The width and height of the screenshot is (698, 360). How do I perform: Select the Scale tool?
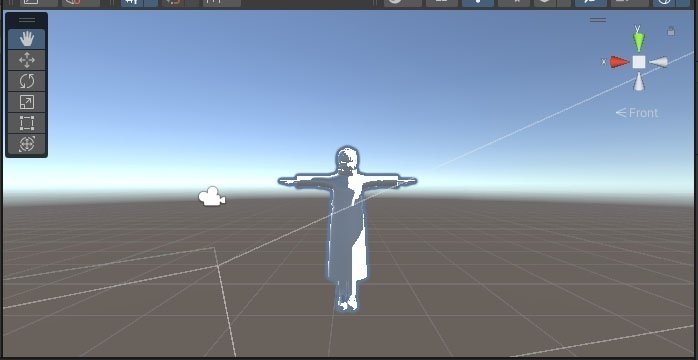tap(27, 102)
